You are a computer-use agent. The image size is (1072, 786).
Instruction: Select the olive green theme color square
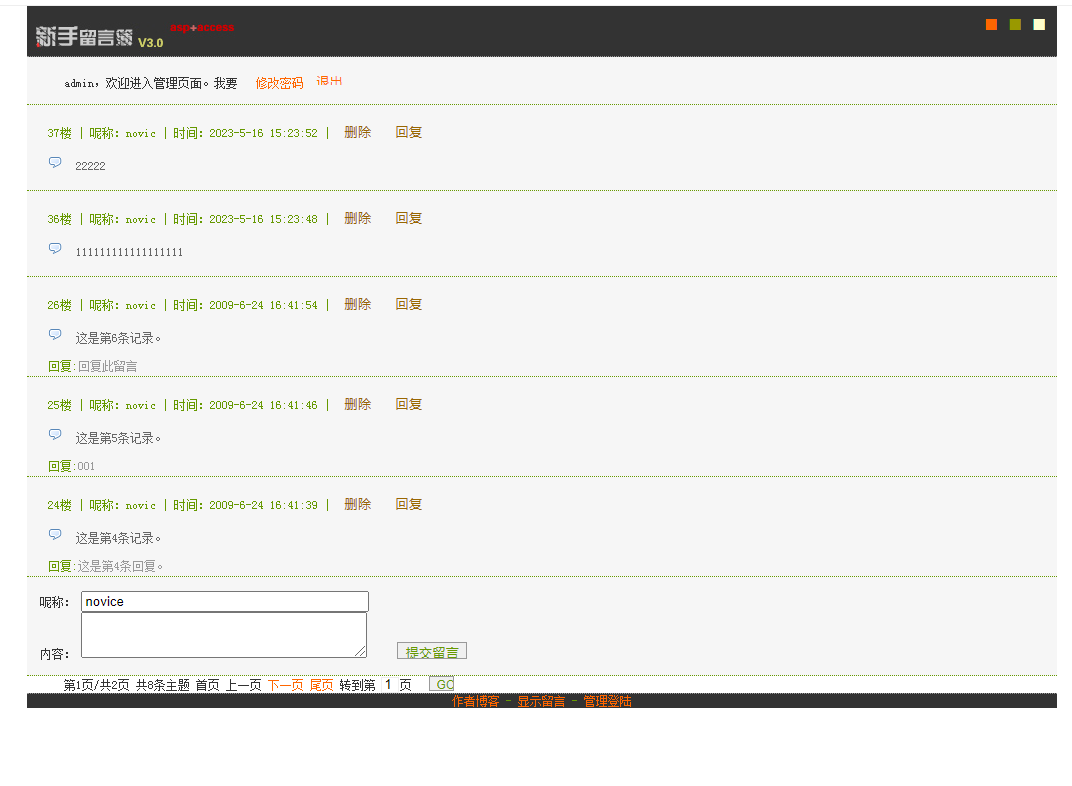1015,25
